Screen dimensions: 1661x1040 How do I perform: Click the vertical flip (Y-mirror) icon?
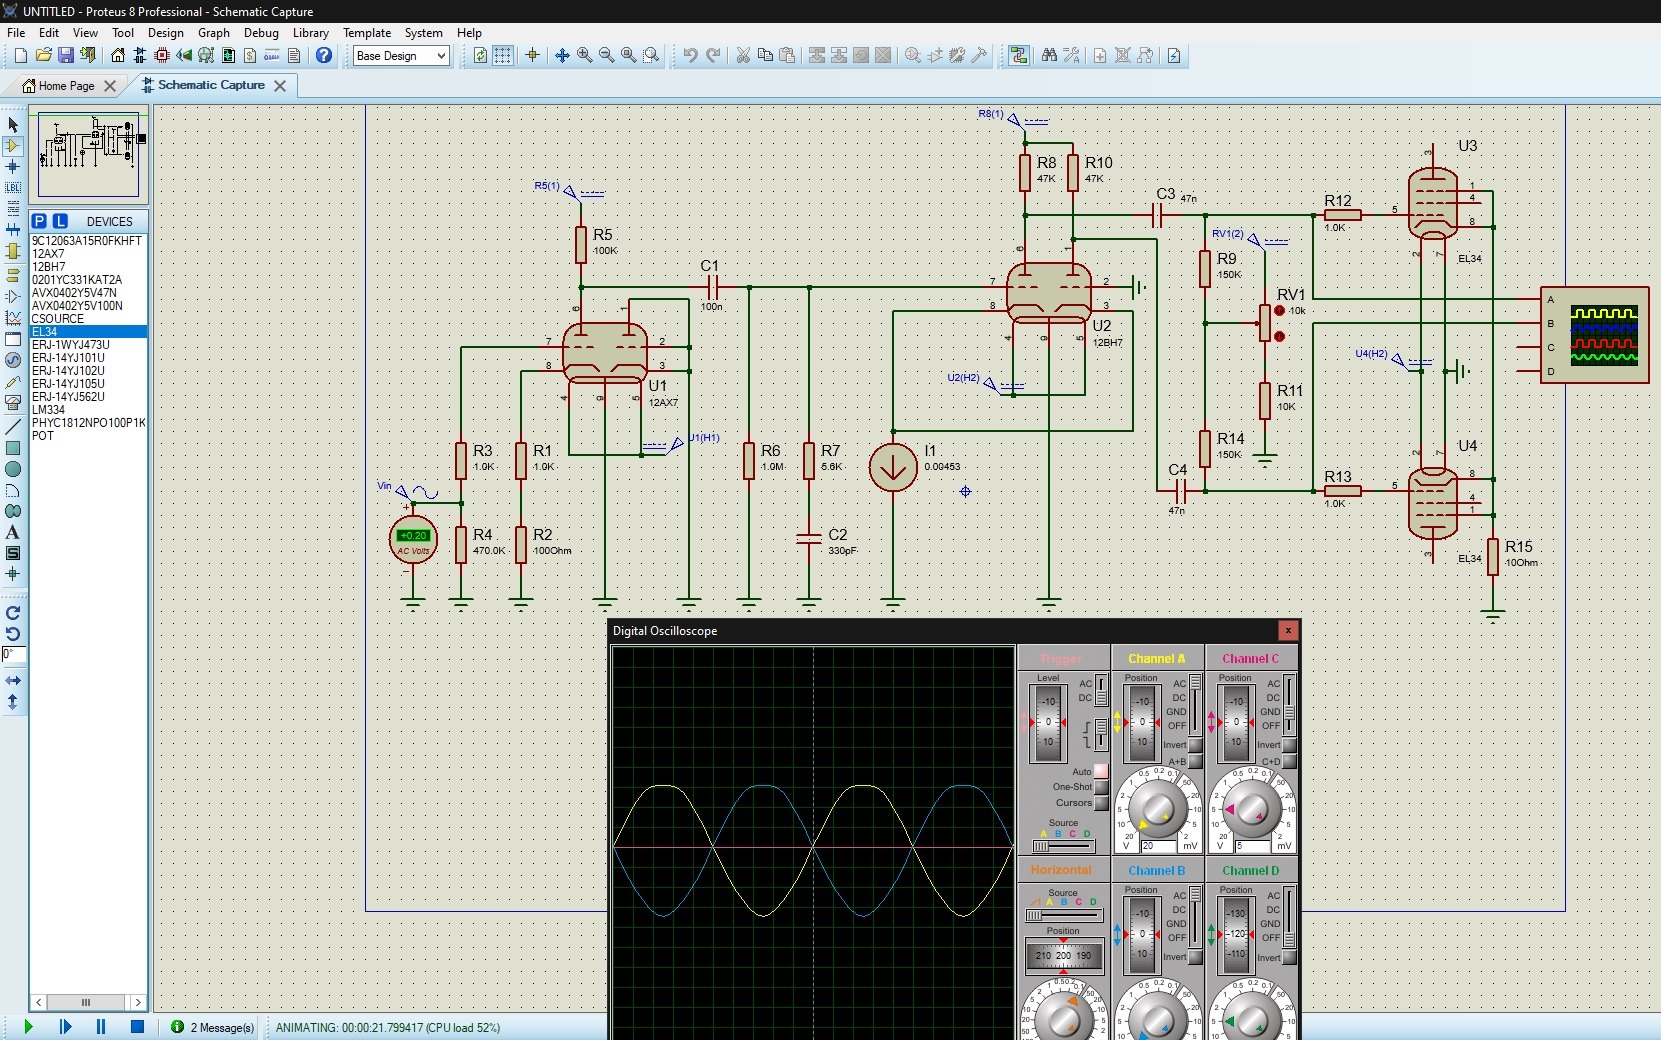[13, 702]
